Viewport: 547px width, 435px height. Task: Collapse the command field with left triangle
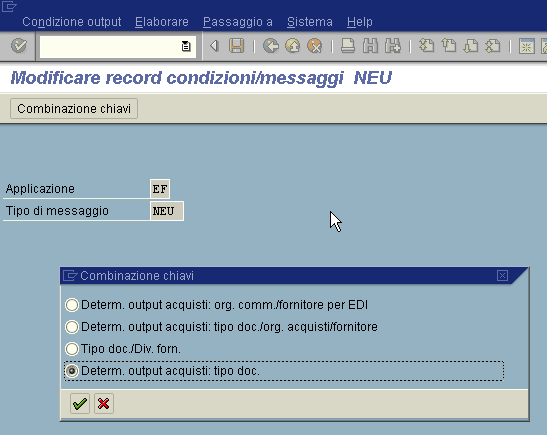(214, 46)
